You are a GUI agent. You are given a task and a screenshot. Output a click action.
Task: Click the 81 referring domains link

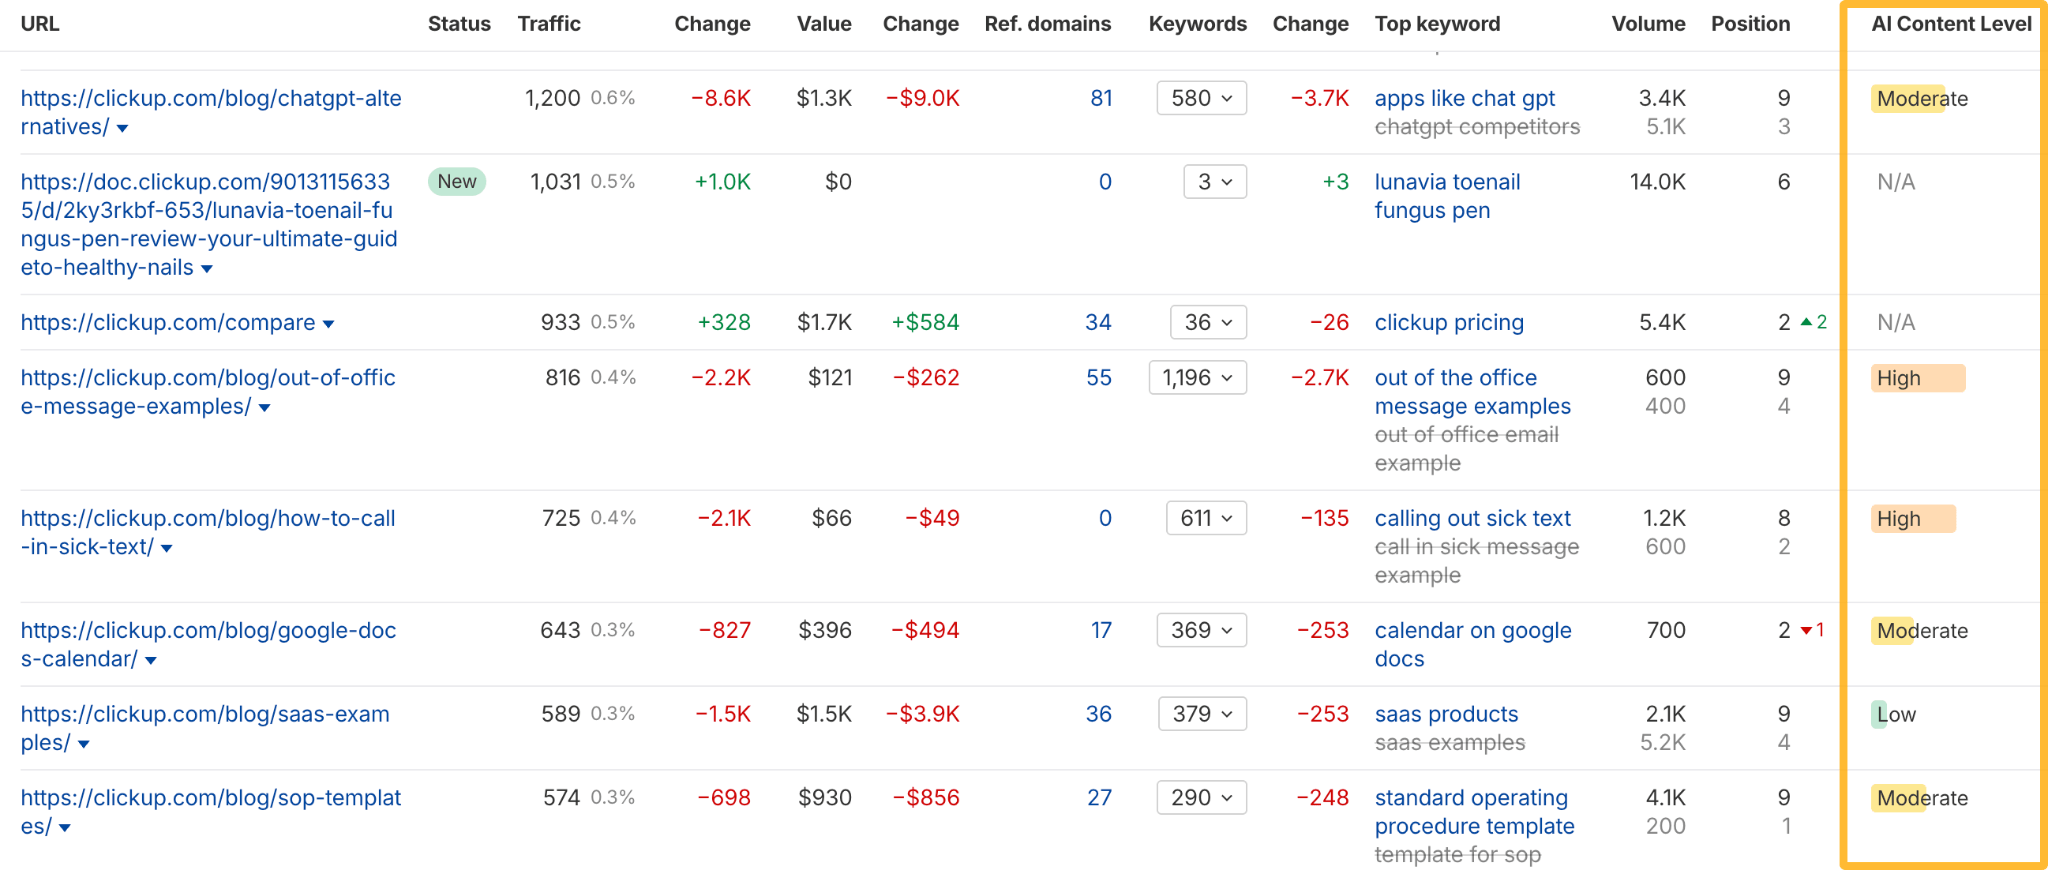(x=1101, y=98)
